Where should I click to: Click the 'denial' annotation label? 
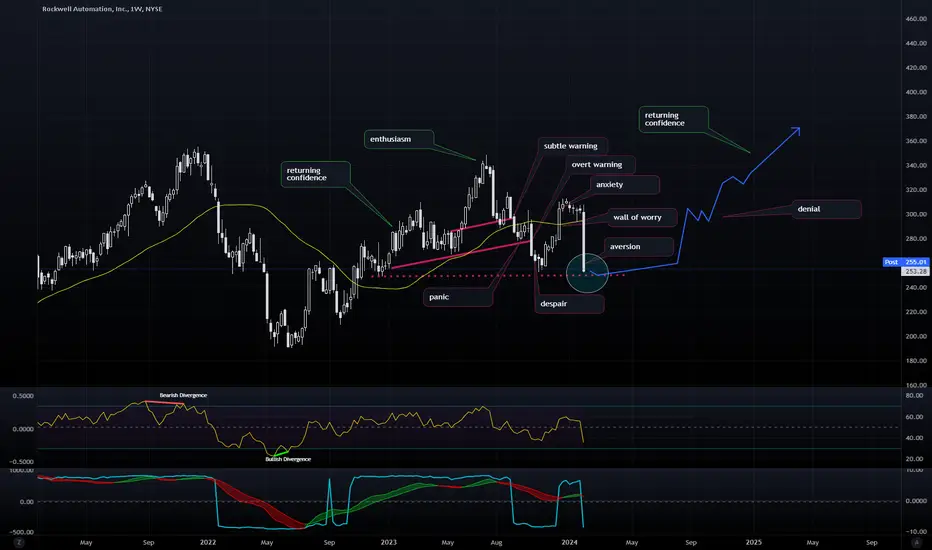(x=826, y=209)
